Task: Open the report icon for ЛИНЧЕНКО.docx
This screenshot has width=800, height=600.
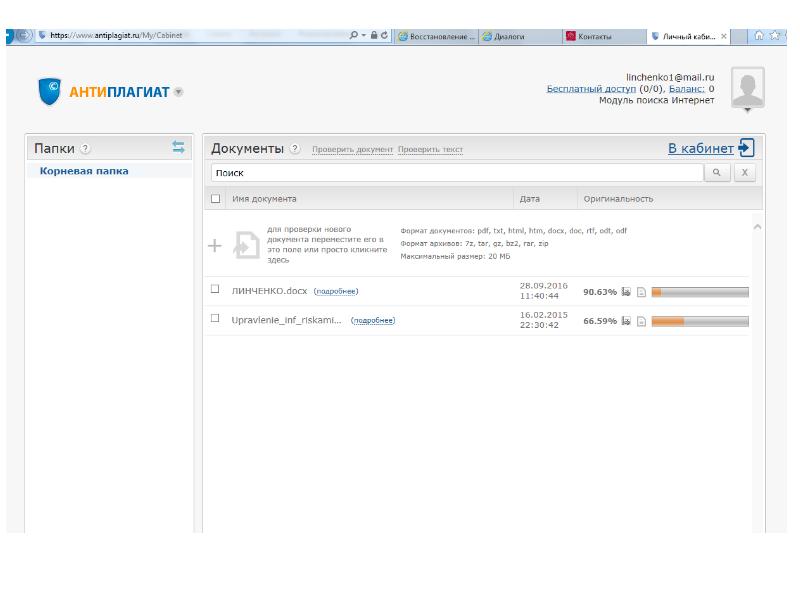Action: click(x=626, y=292)
